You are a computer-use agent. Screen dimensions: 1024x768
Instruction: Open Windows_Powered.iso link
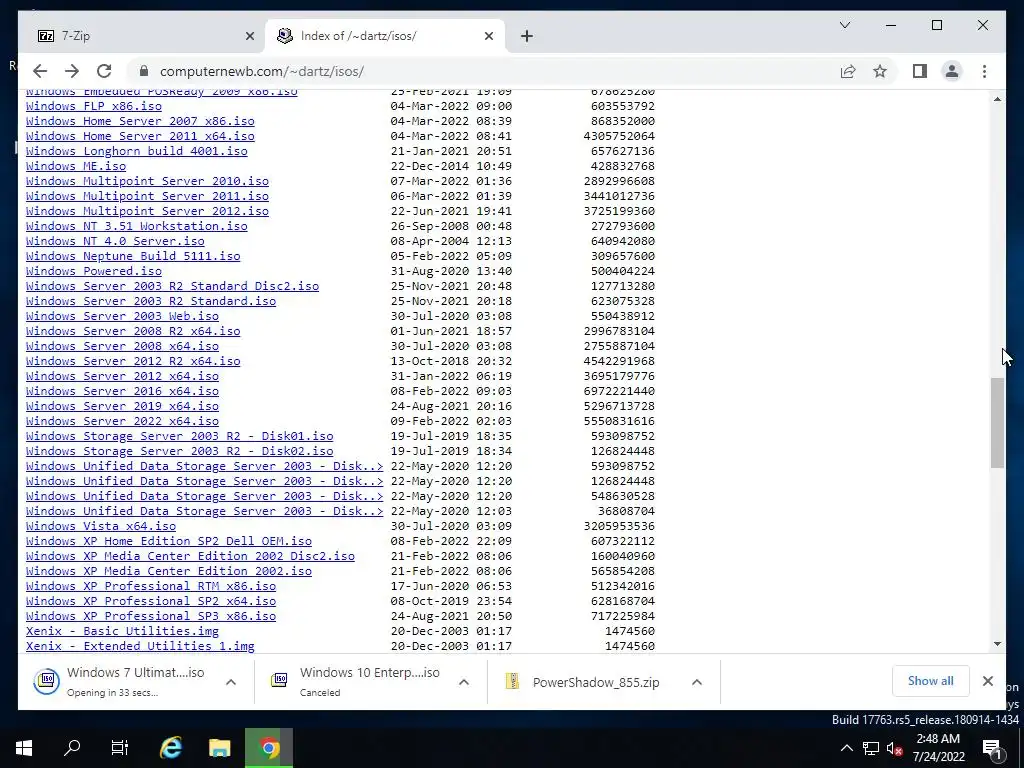[x=93, y=271]
